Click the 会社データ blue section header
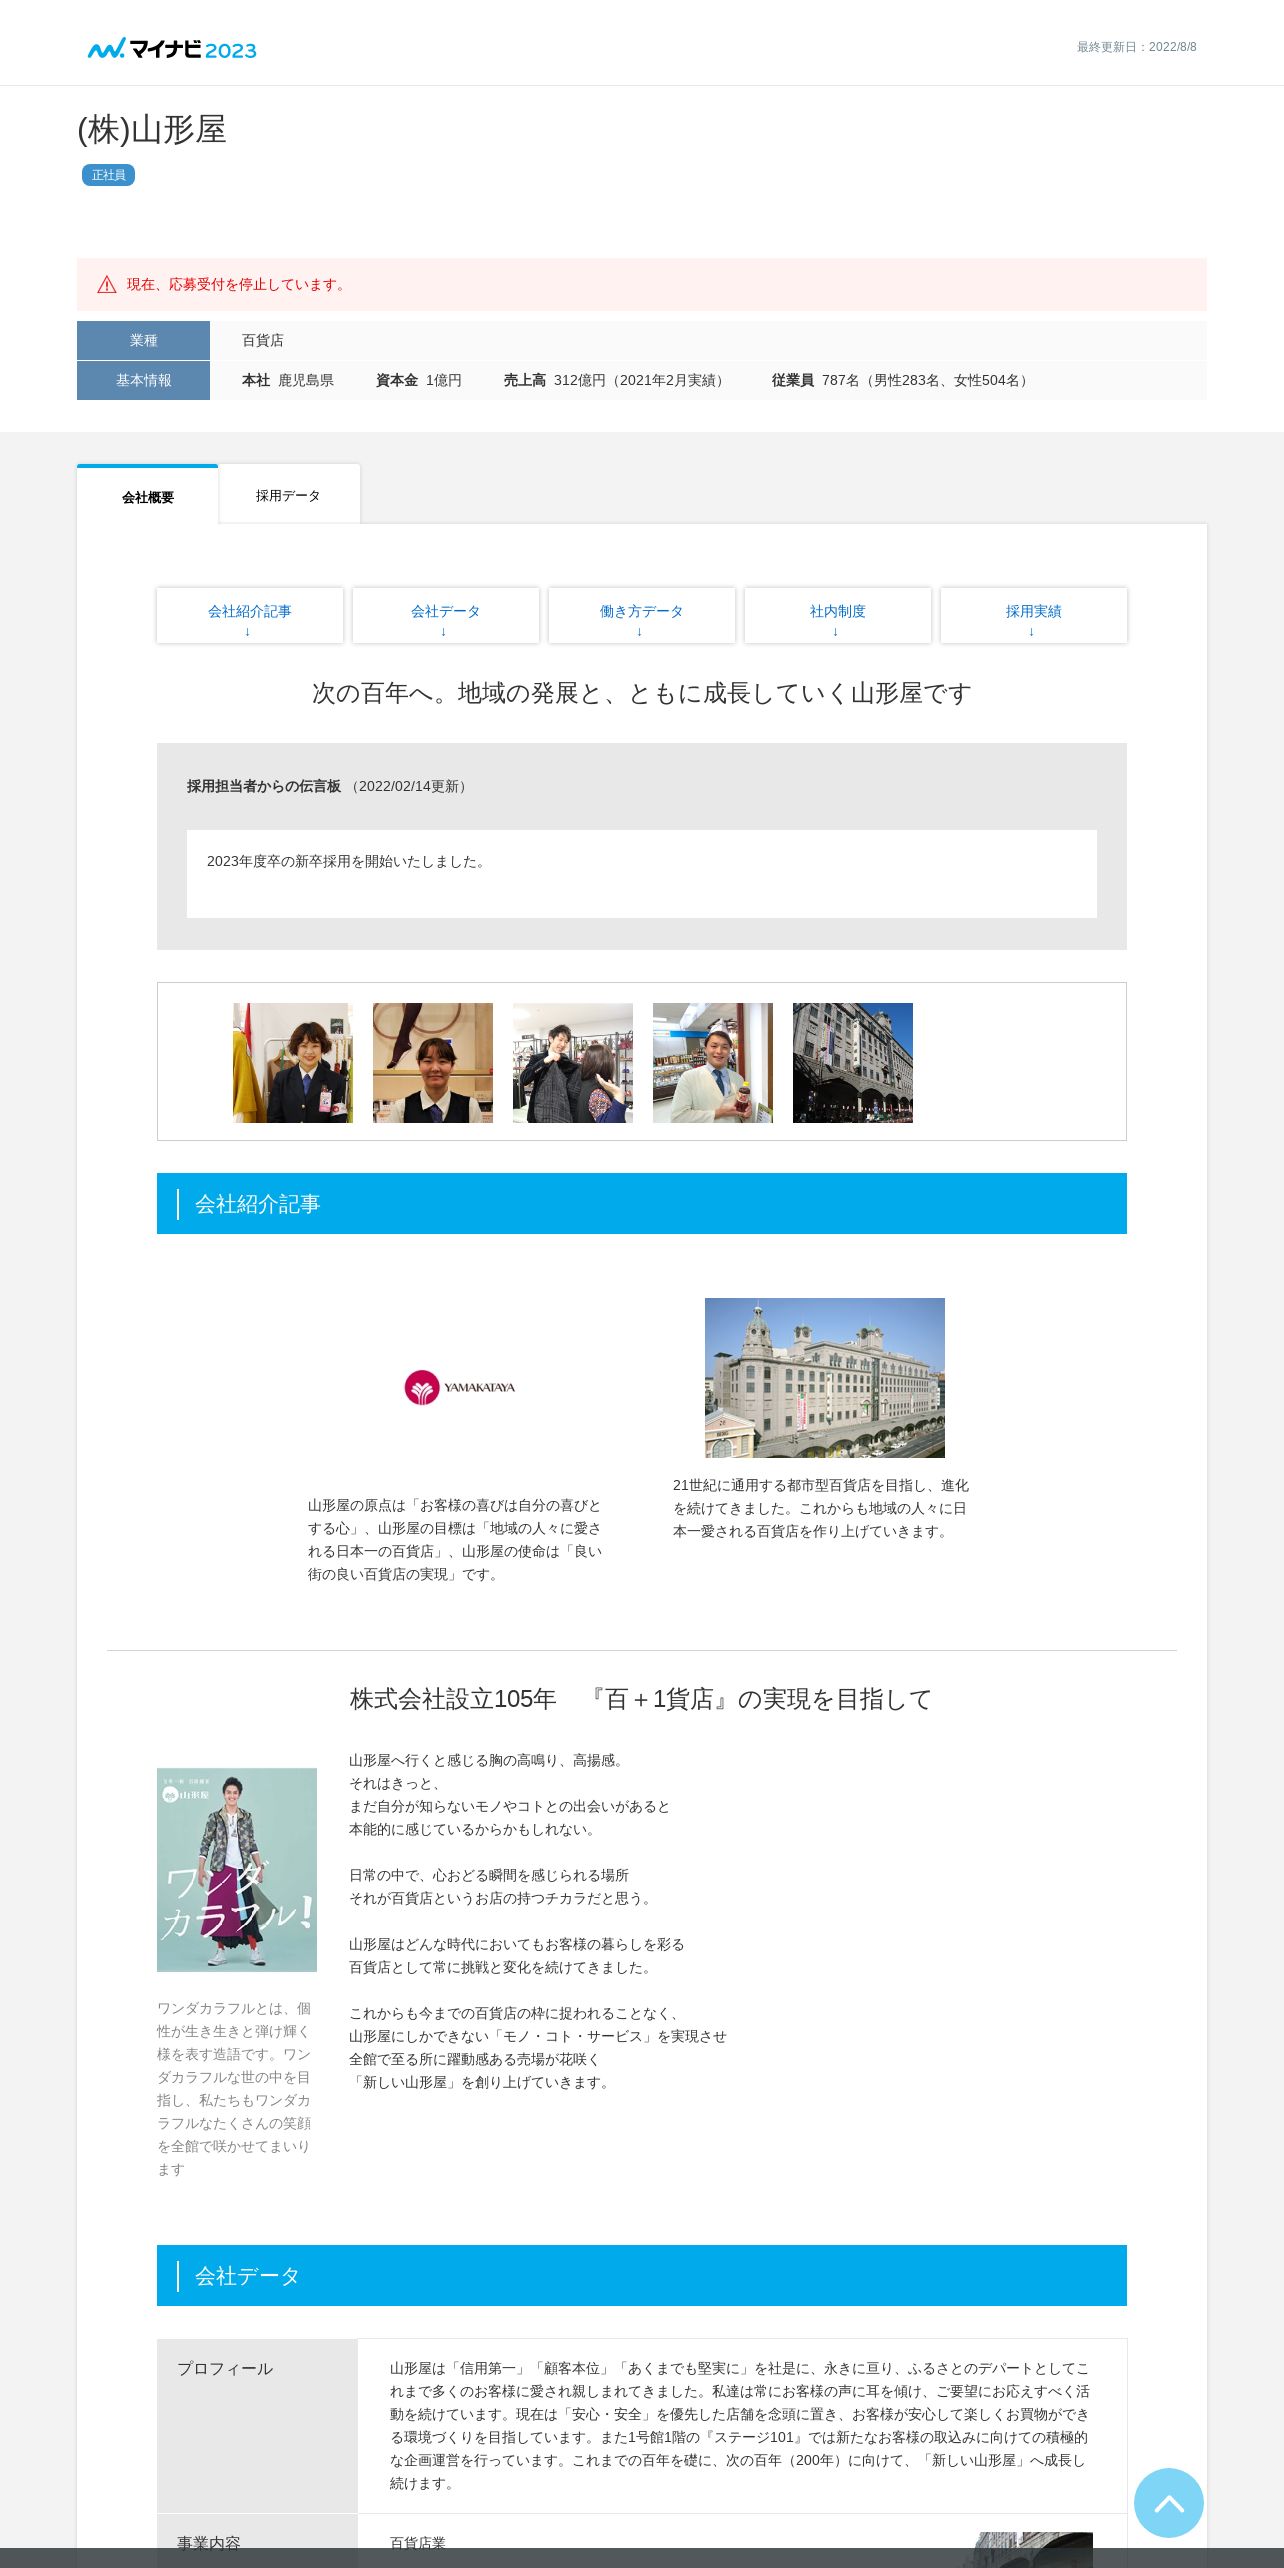The width and height of the screenshot is (1284, 2568). (x=642, y=2275)
